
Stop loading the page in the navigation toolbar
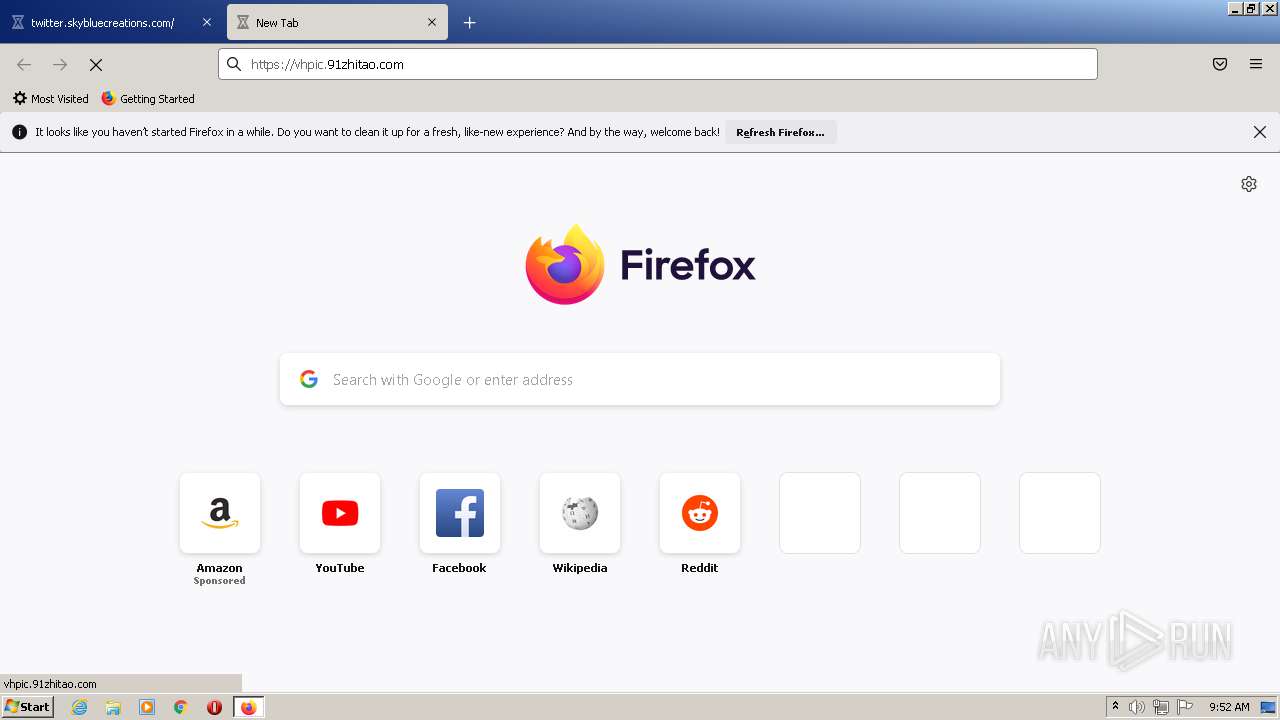(96, 64)
